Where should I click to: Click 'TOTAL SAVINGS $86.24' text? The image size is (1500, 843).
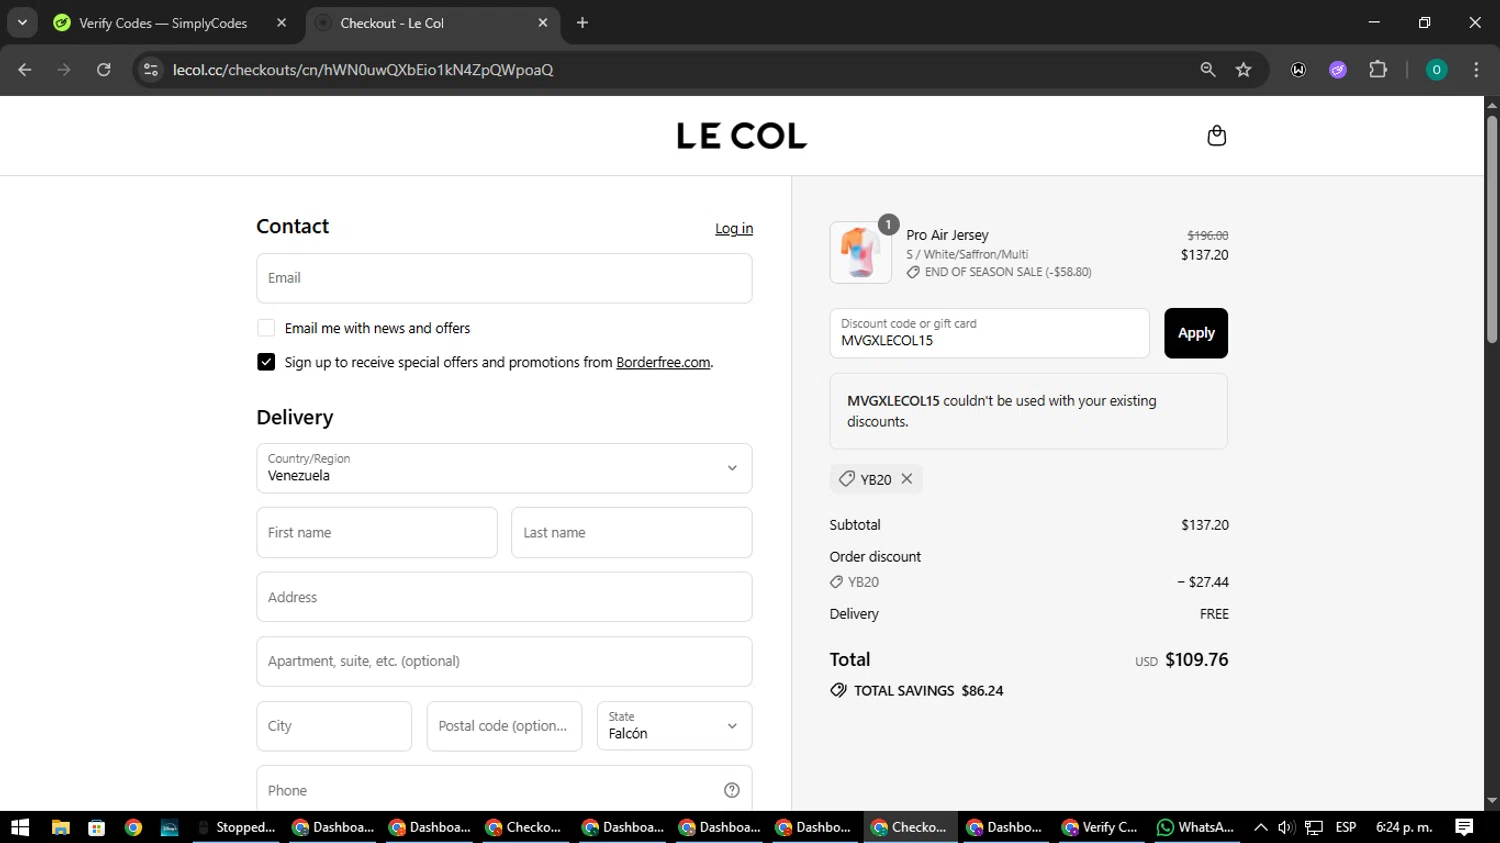point(928,691)
